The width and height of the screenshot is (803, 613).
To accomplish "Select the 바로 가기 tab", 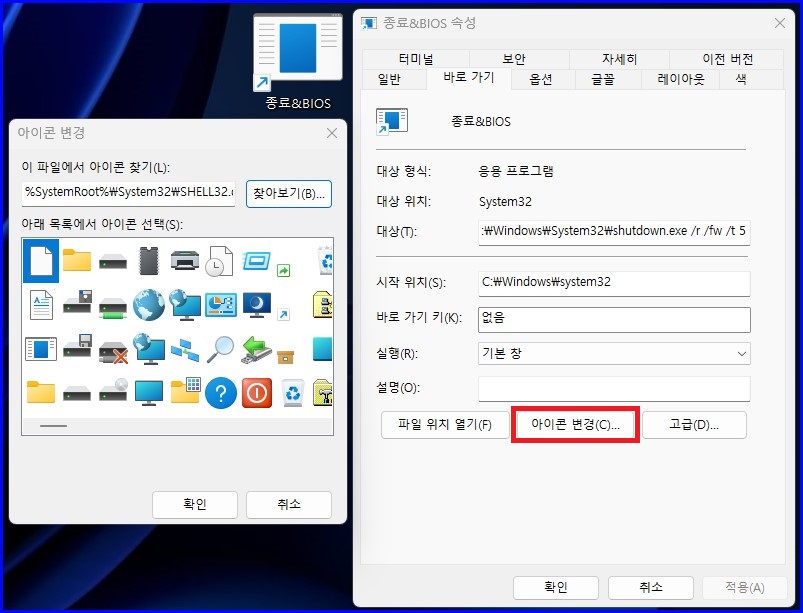I will pos(469,78).
